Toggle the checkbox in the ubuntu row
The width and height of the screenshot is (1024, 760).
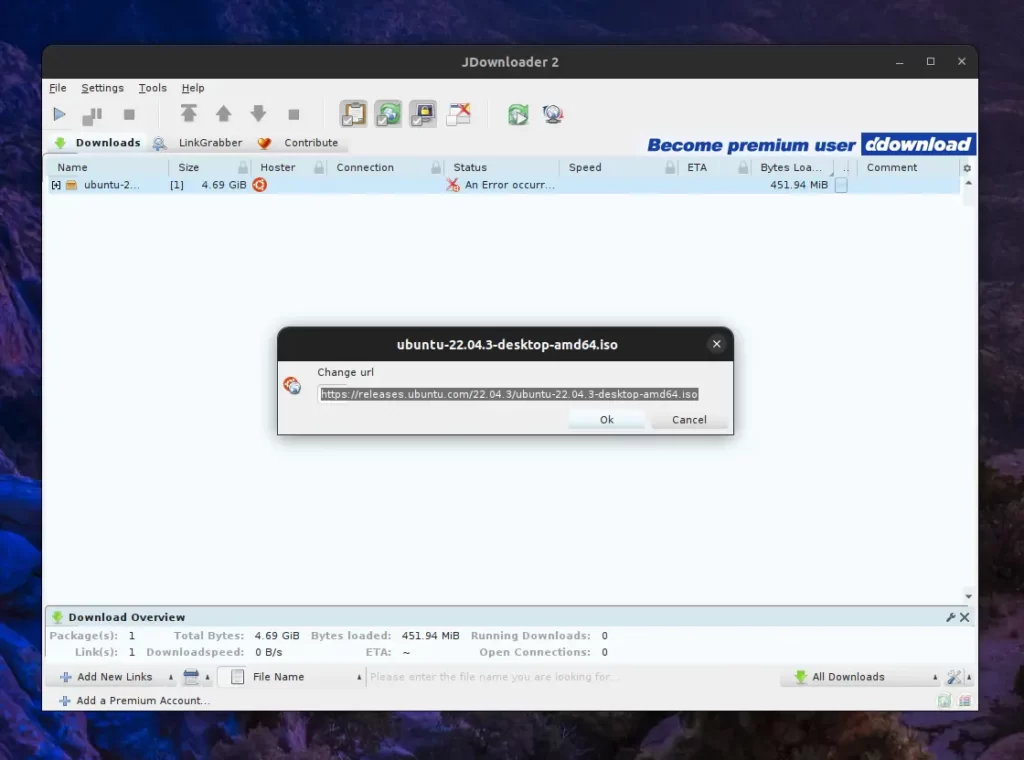click(x=841, y=185)
